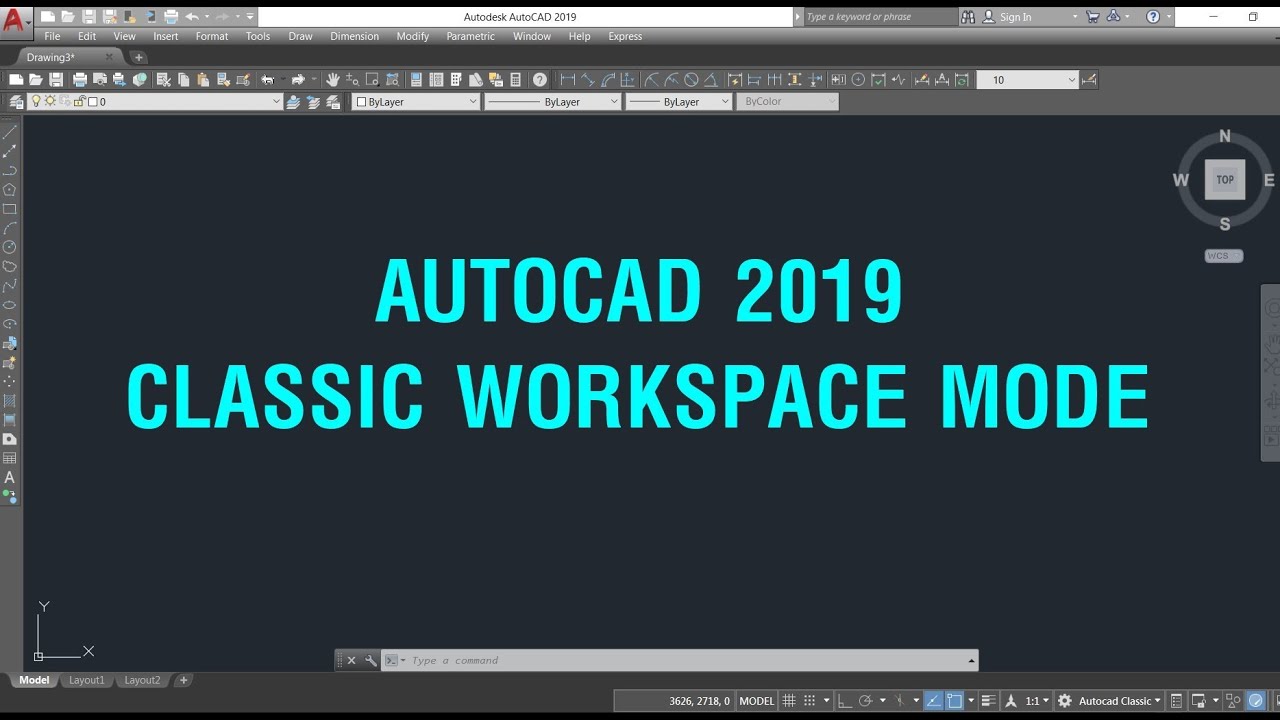This screenshot has width=1280, height=720.
Task: Click the Dimension Style icon beside dropdown
Action: 1089,80
